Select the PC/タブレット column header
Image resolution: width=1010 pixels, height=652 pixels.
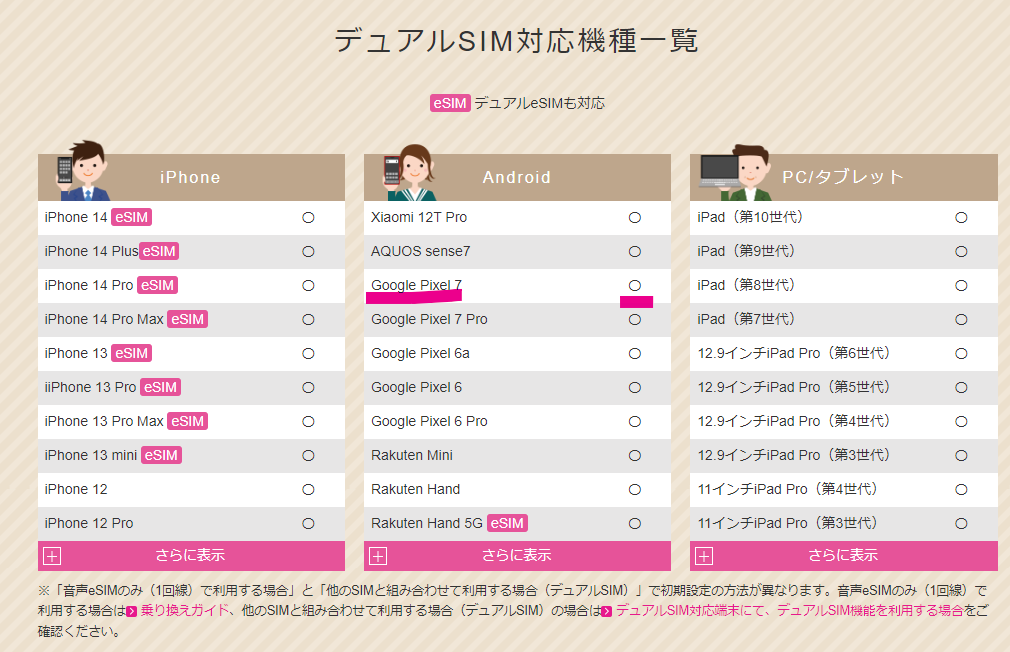tap(844, 177)
